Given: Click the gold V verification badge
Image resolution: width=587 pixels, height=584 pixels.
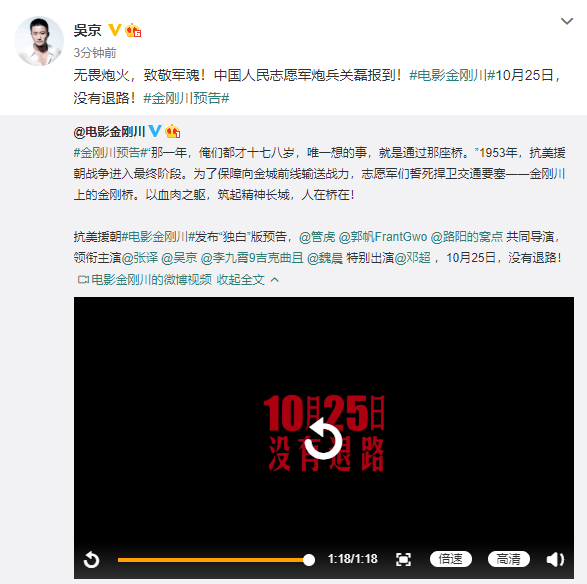Looking at the screenshot, I should pos(115,30).
